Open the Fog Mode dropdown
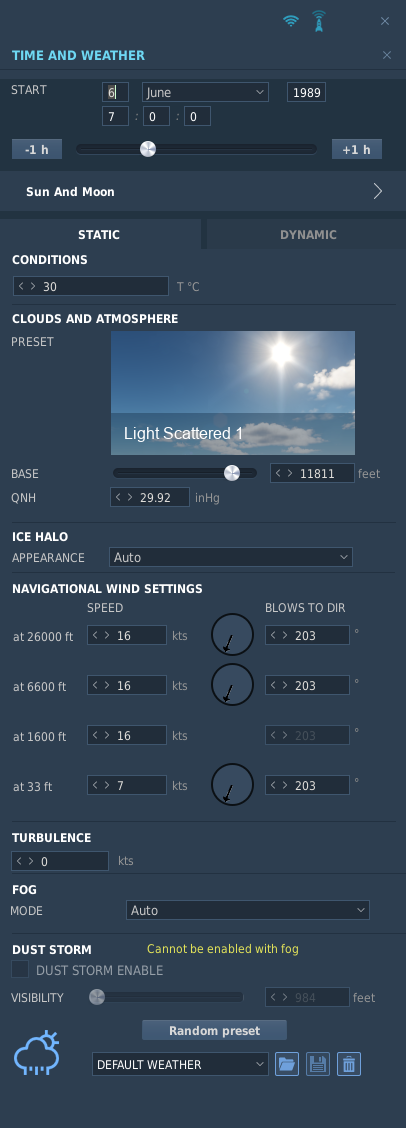 (x=248, y=910)
